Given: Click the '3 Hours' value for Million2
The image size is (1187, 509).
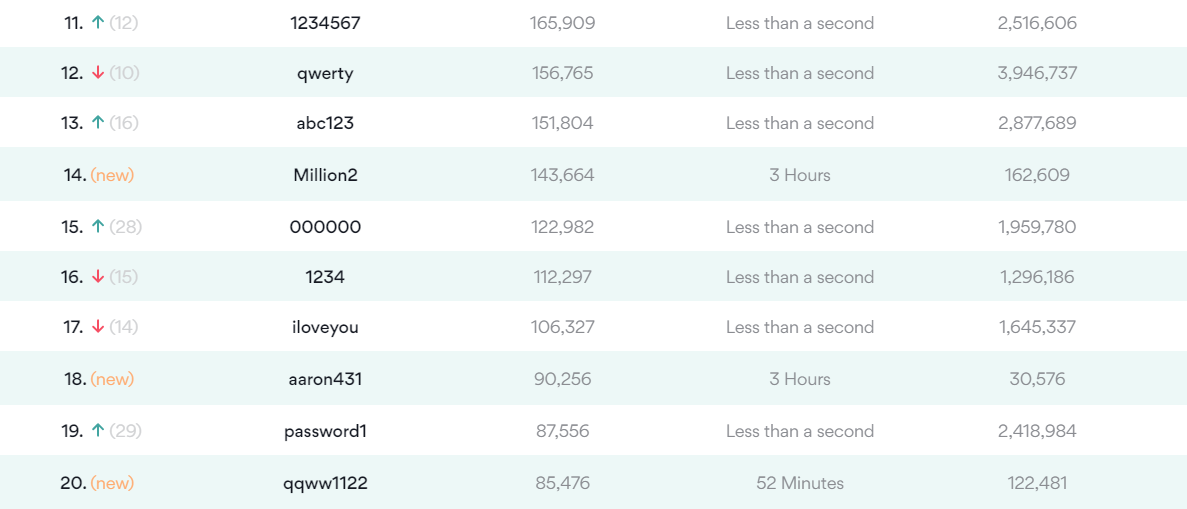Looking at the screenshot, I should (800, 175).
